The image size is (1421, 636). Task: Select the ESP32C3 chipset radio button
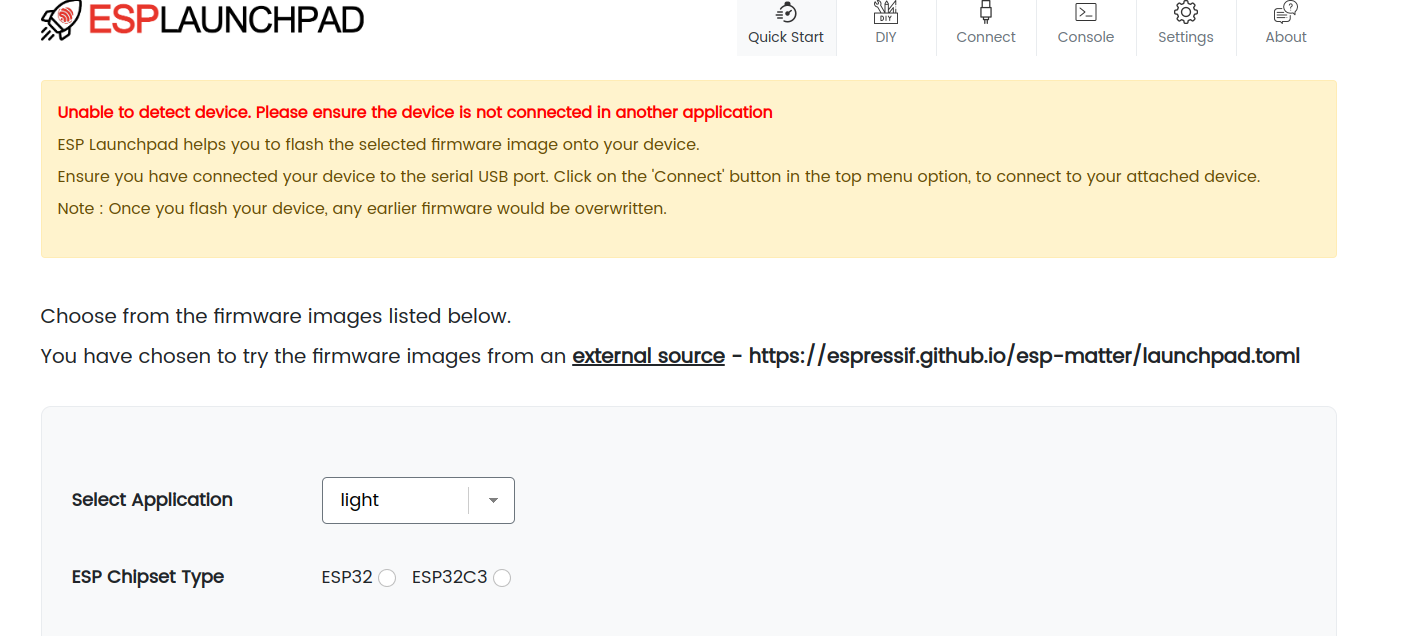501,577
